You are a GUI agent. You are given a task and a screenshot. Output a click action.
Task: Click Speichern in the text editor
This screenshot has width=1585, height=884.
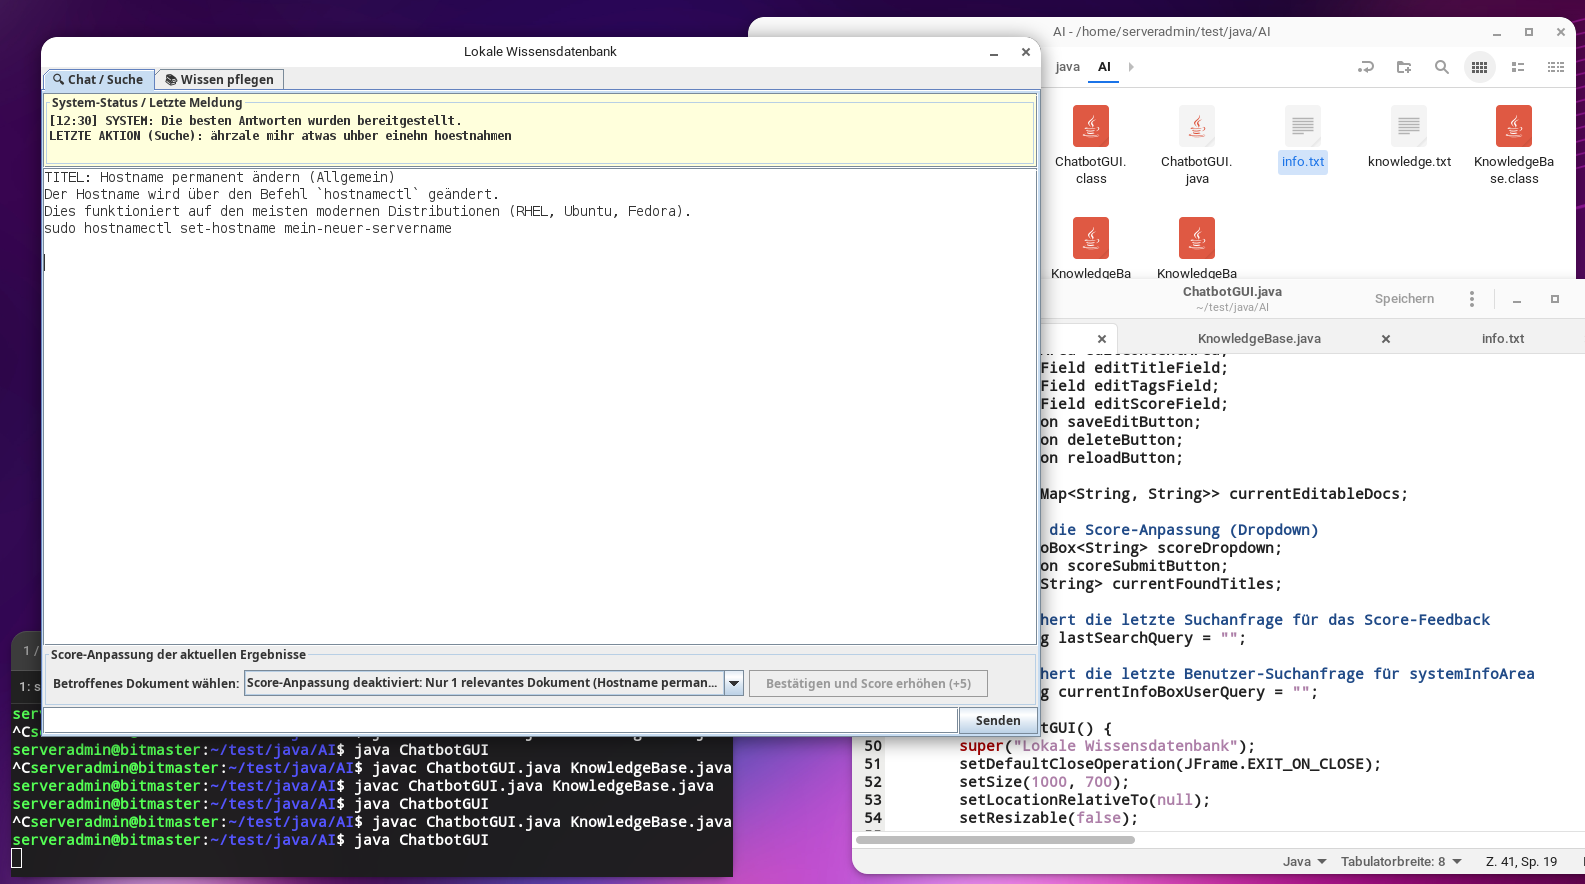1404,299
